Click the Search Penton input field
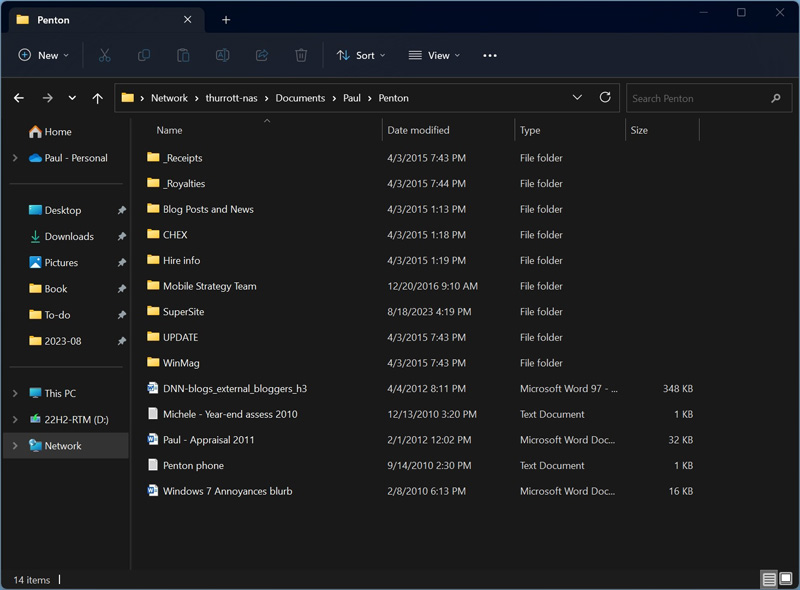The height and width of the screenshot is (590, 800). click(698, 98)
